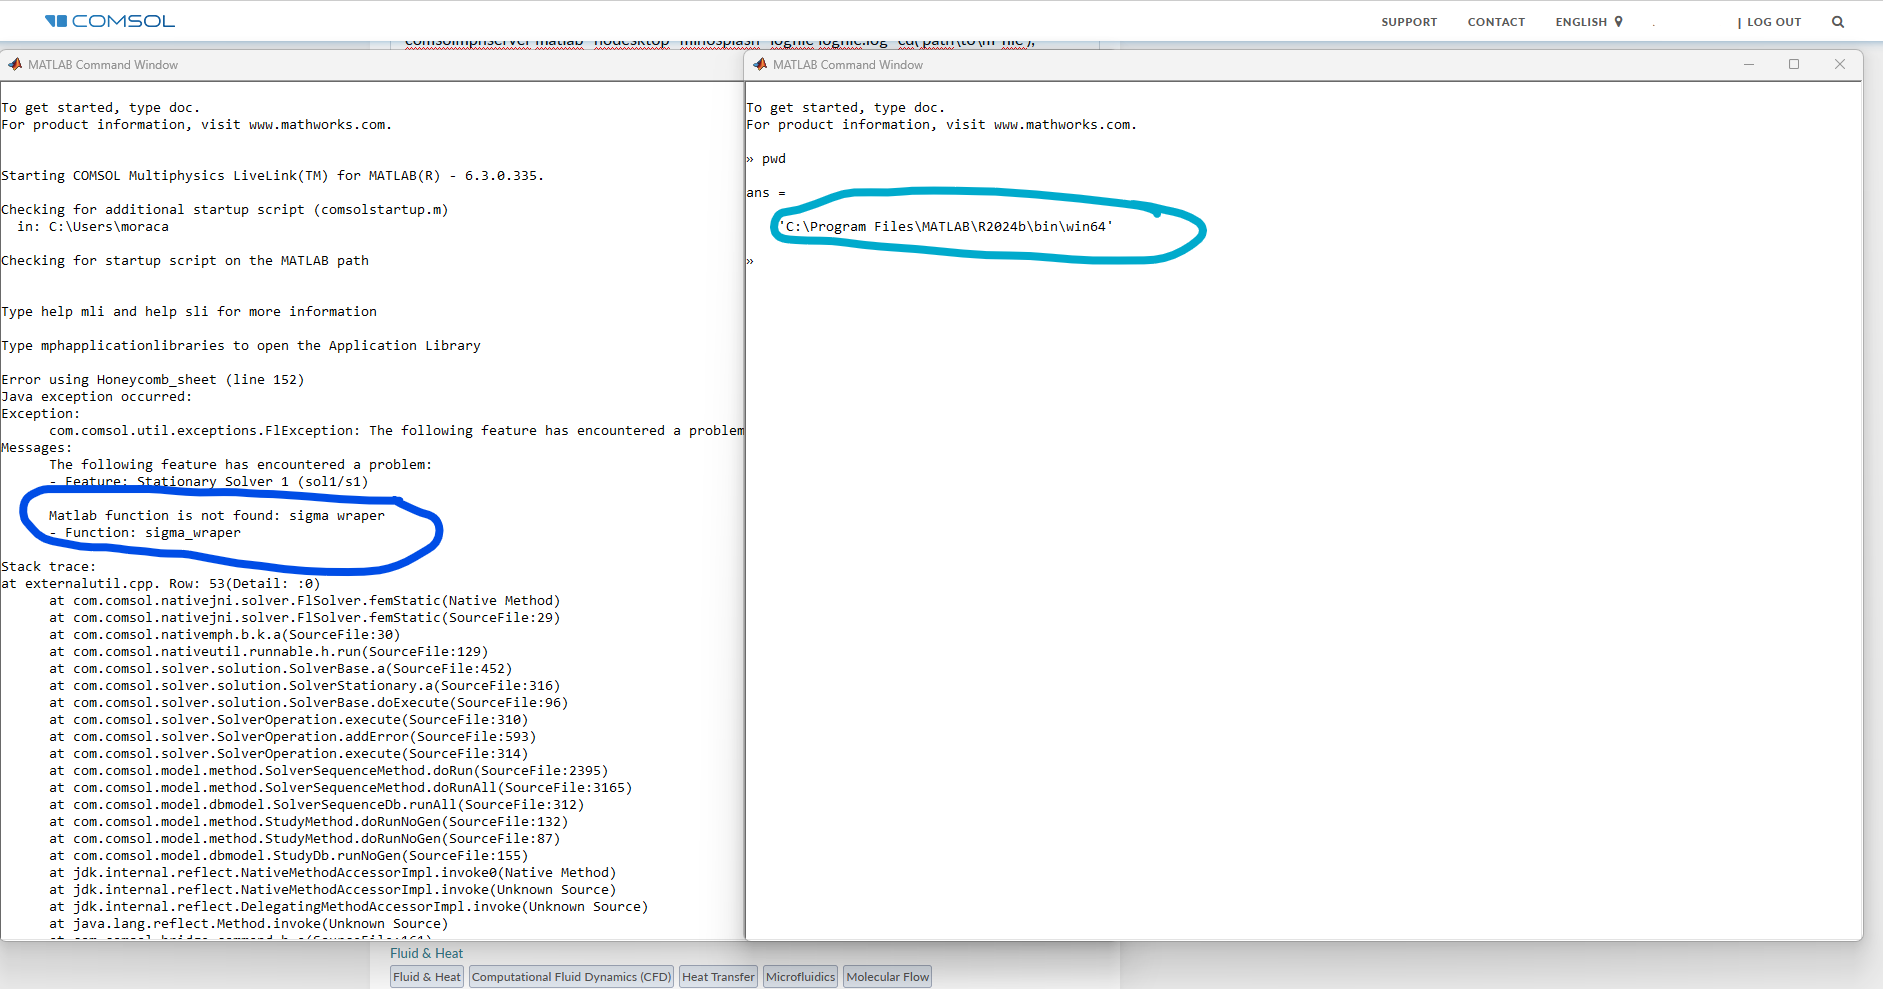Maximize the right MATLAB Command Window
The height and width of the screenshot is (989, 1883).
1794,65
